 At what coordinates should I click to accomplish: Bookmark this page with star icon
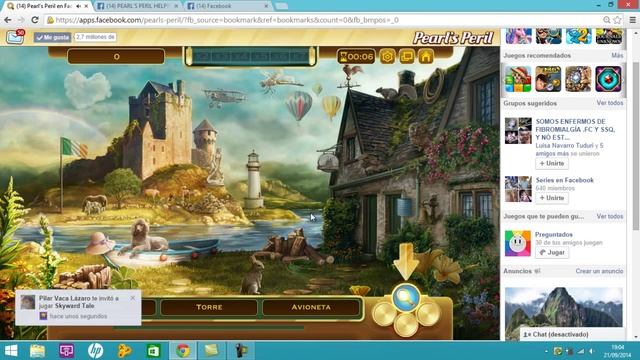(618, 20)
